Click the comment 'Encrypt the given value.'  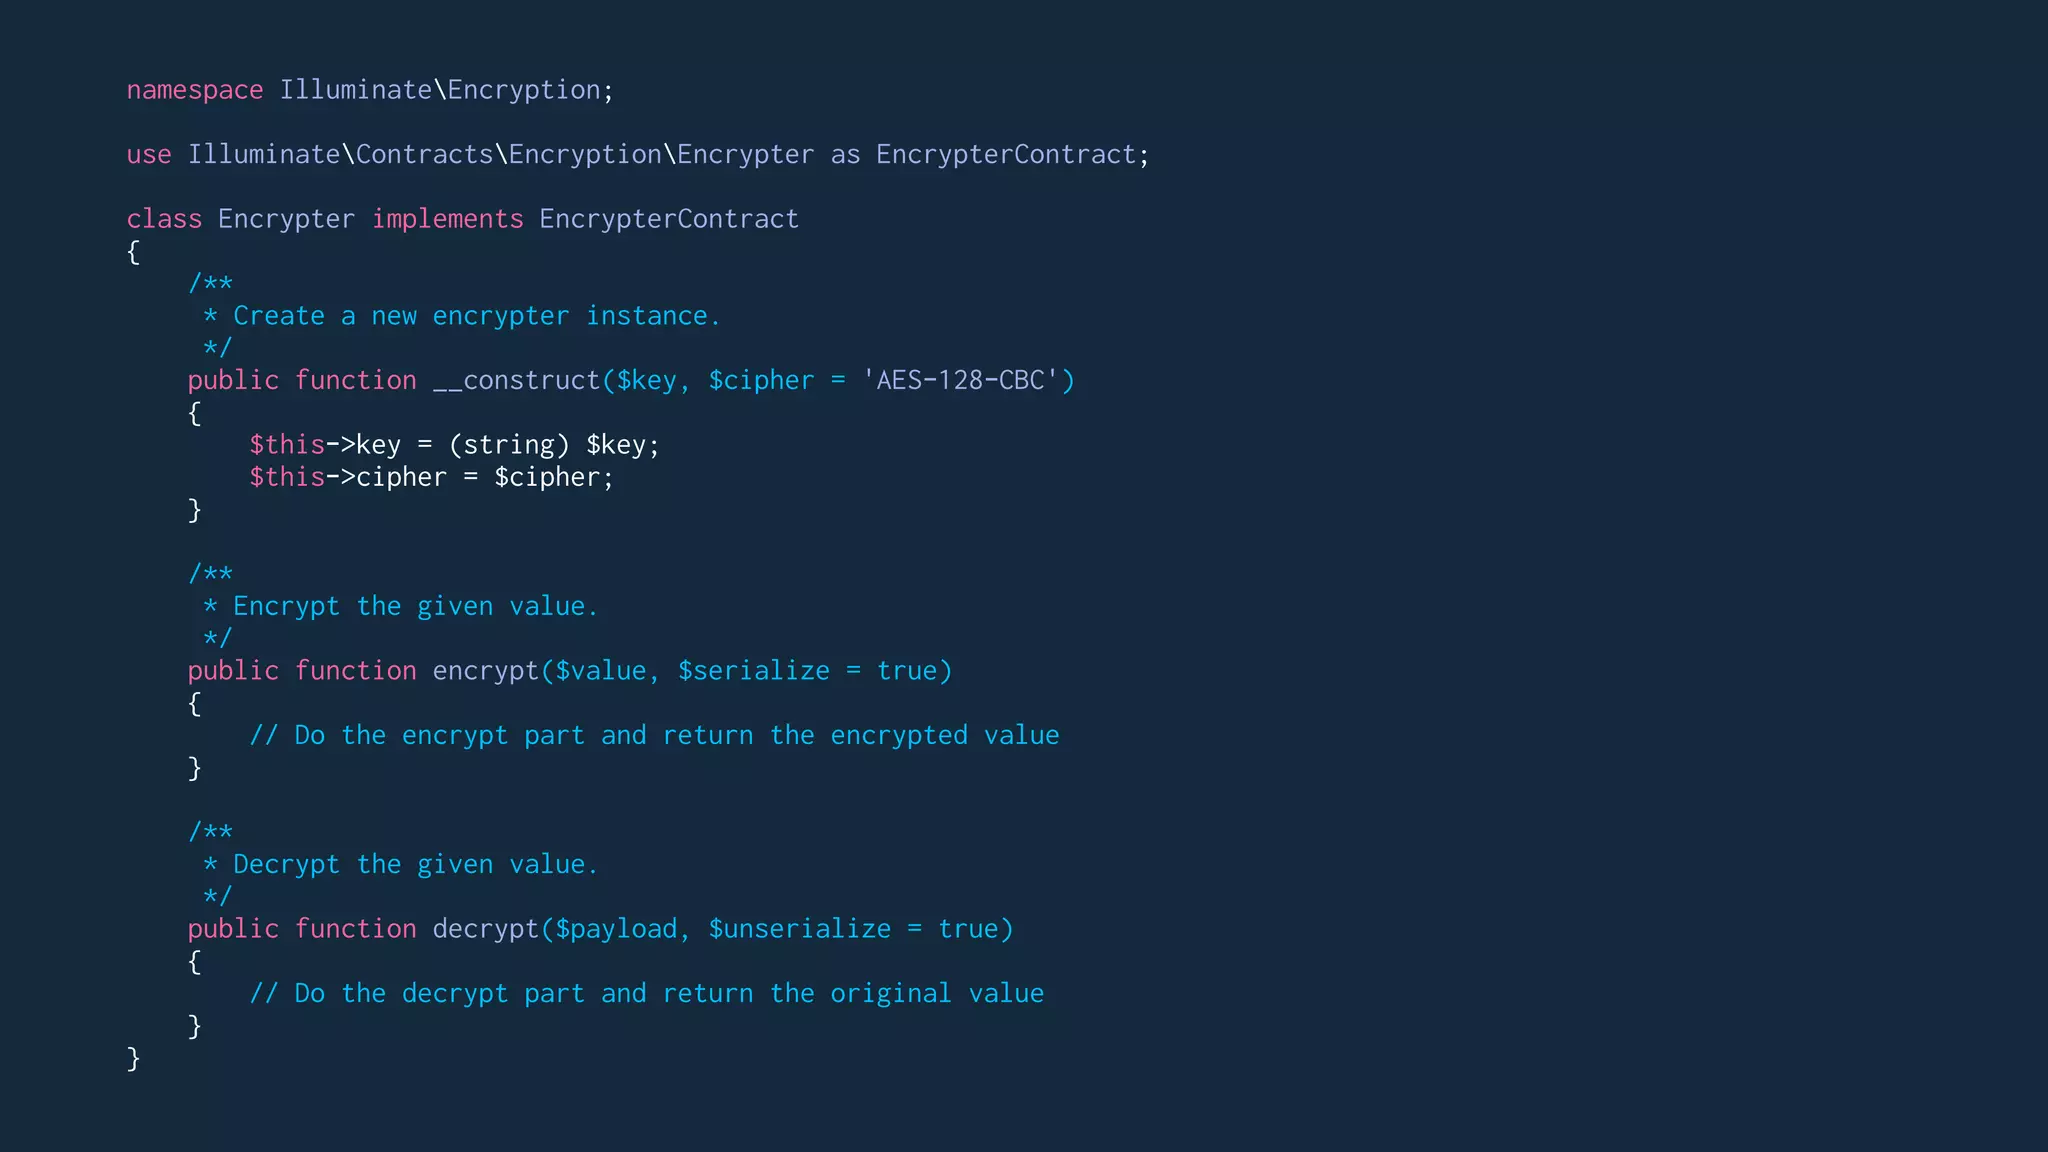click(416, 606)
